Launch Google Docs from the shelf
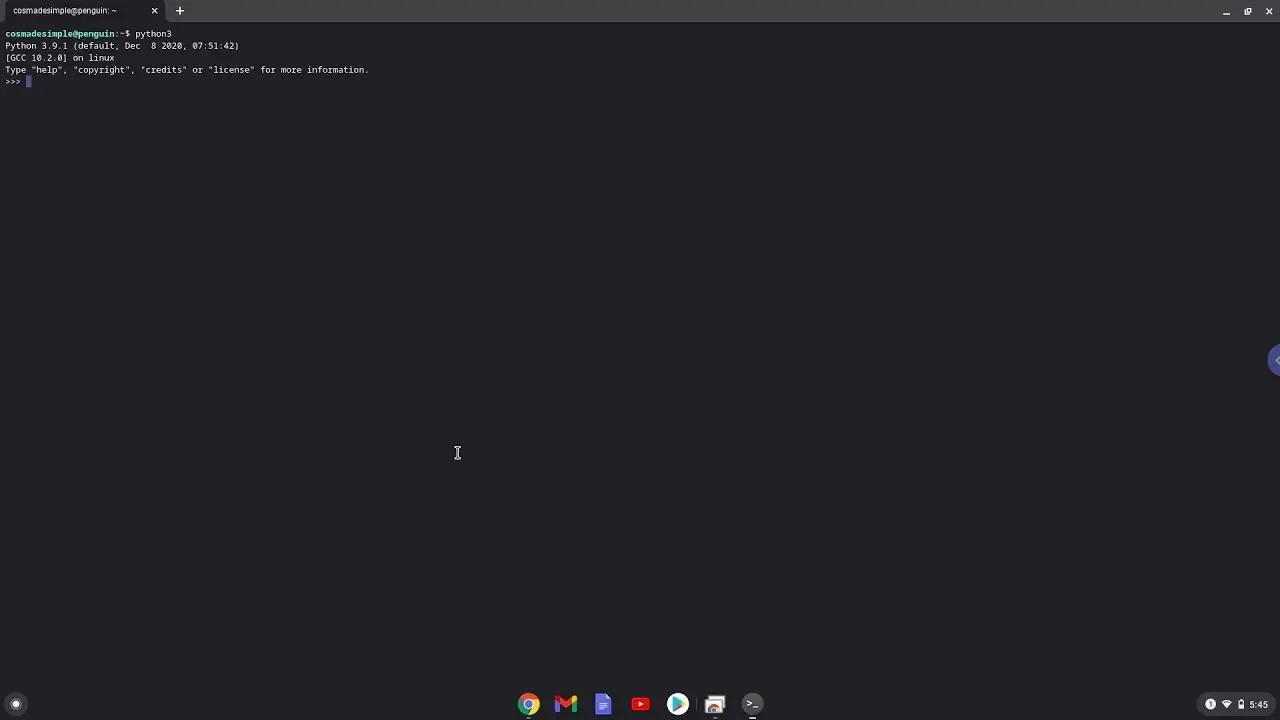1280x720 pixels. (602, 704)
